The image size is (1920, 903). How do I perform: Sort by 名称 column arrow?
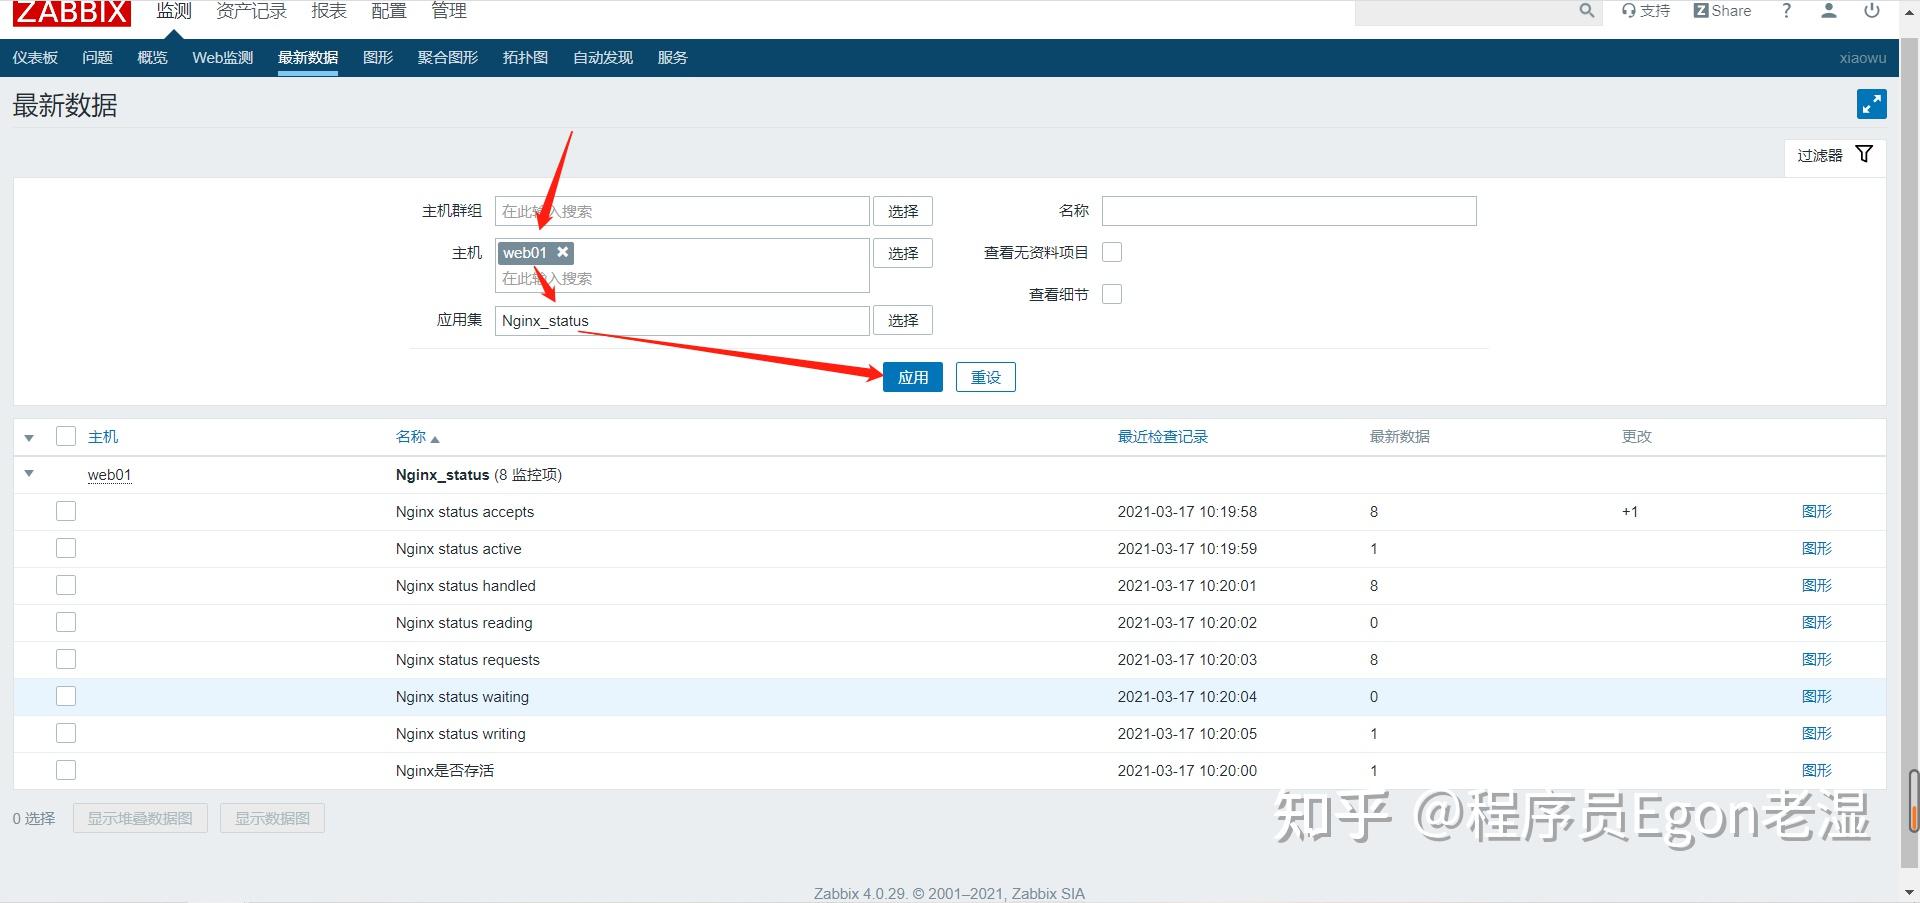point(435,439)
